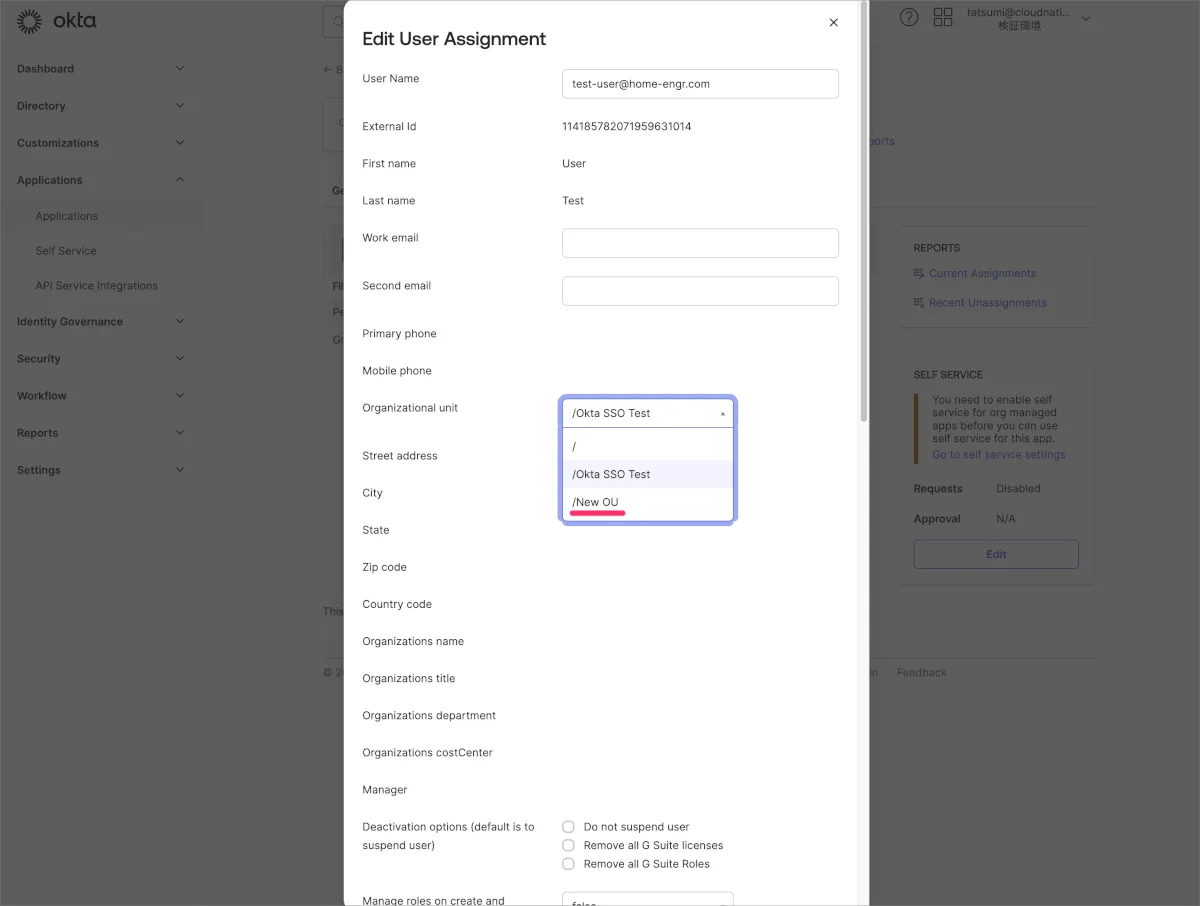Expand the Directory sidebar section
This screenshot has height=906, width=1200.
click(180, 106)
